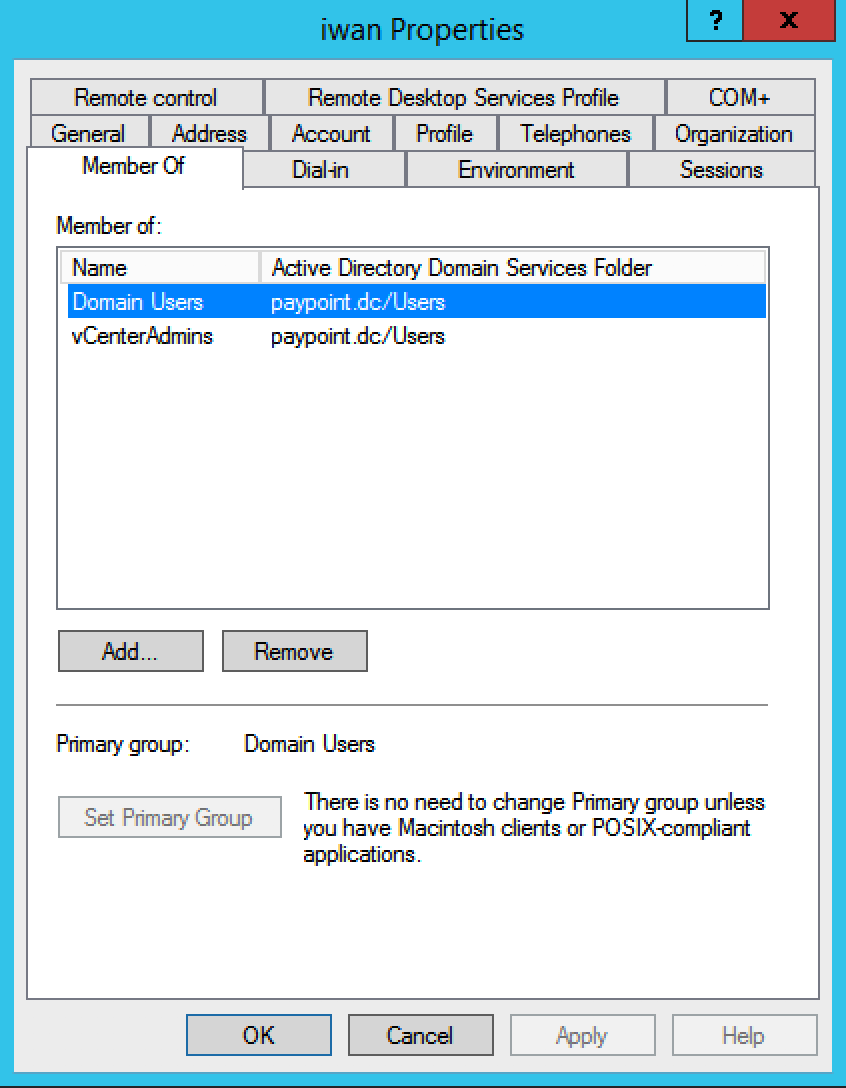Click the Add... button
The height and width of the screenshot is (1088, 846).
coord(131,652)
